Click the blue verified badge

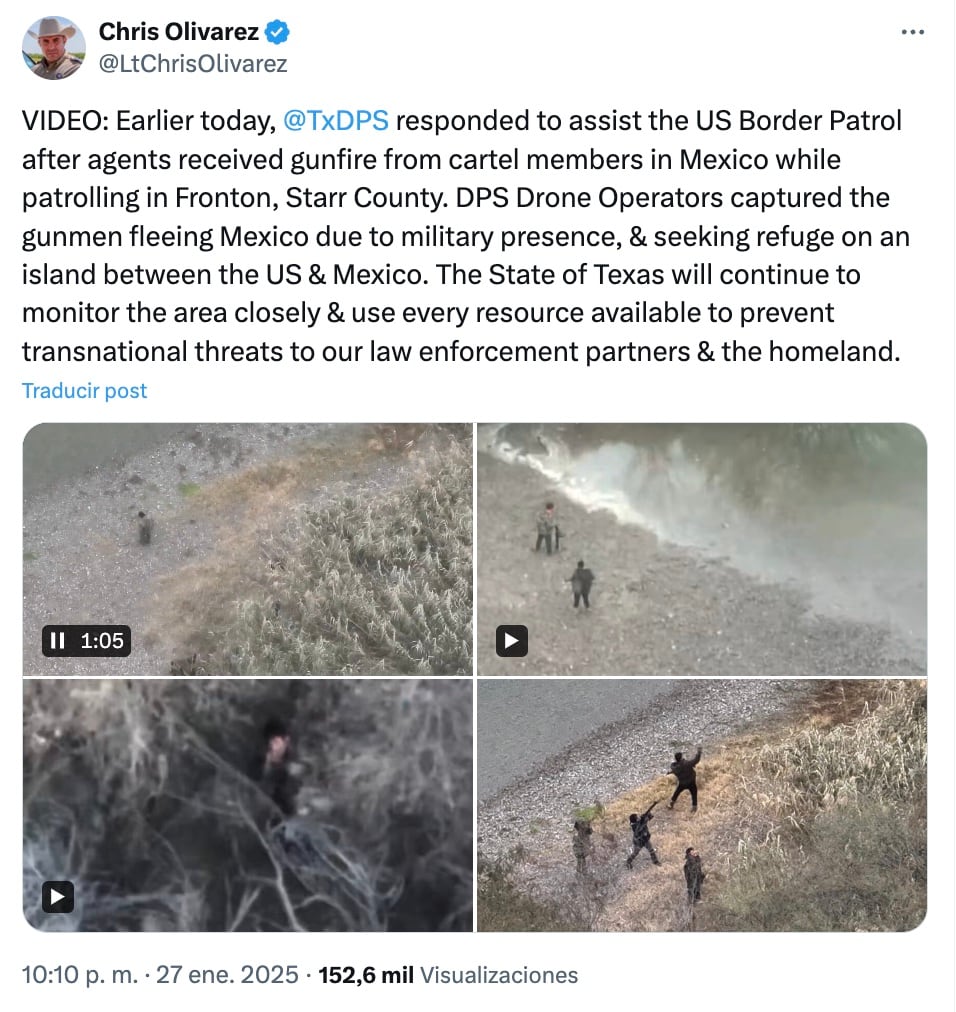pyautogui.click(x=277, y=32)
